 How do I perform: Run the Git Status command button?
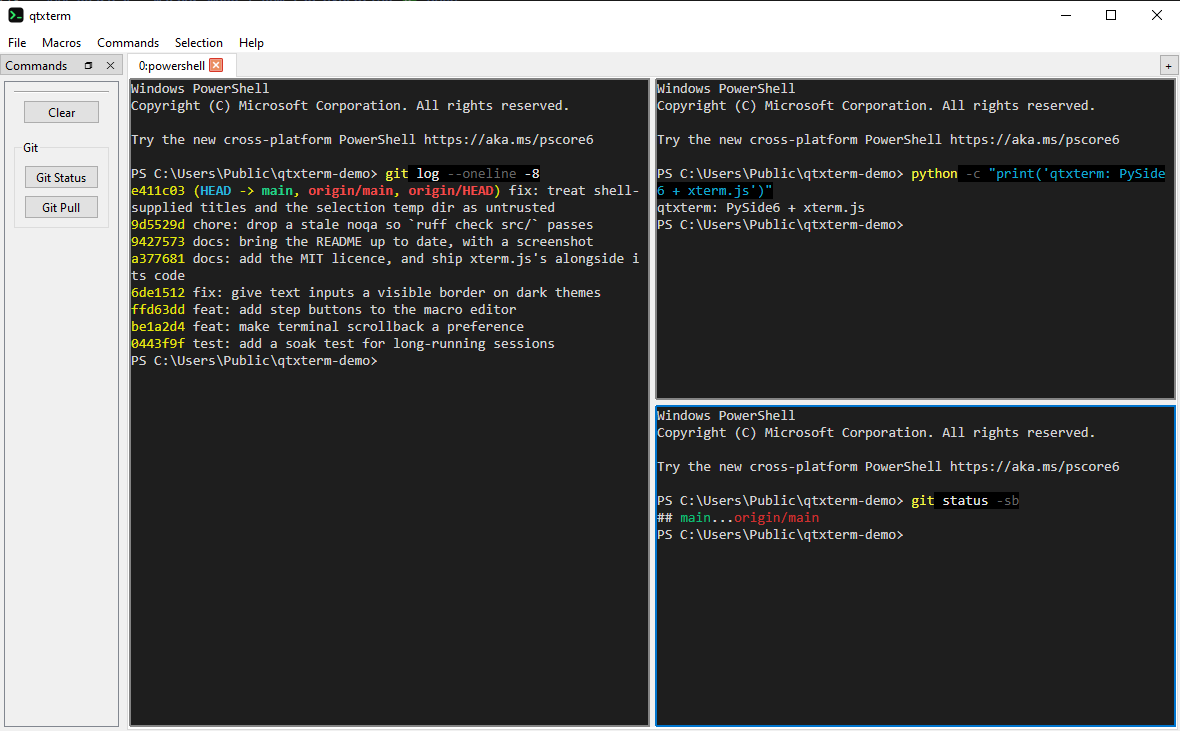(x=61, y=178)
